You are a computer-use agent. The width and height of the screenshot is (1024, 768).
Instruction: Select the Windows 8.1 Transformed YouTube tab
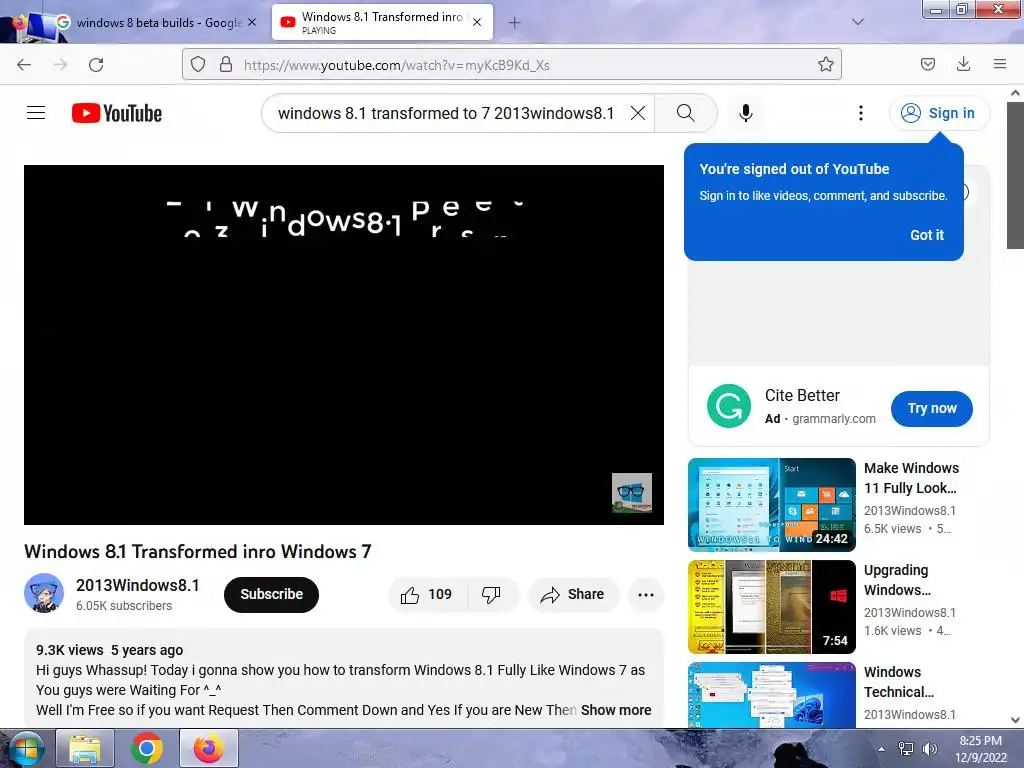(x=382, y=22)
